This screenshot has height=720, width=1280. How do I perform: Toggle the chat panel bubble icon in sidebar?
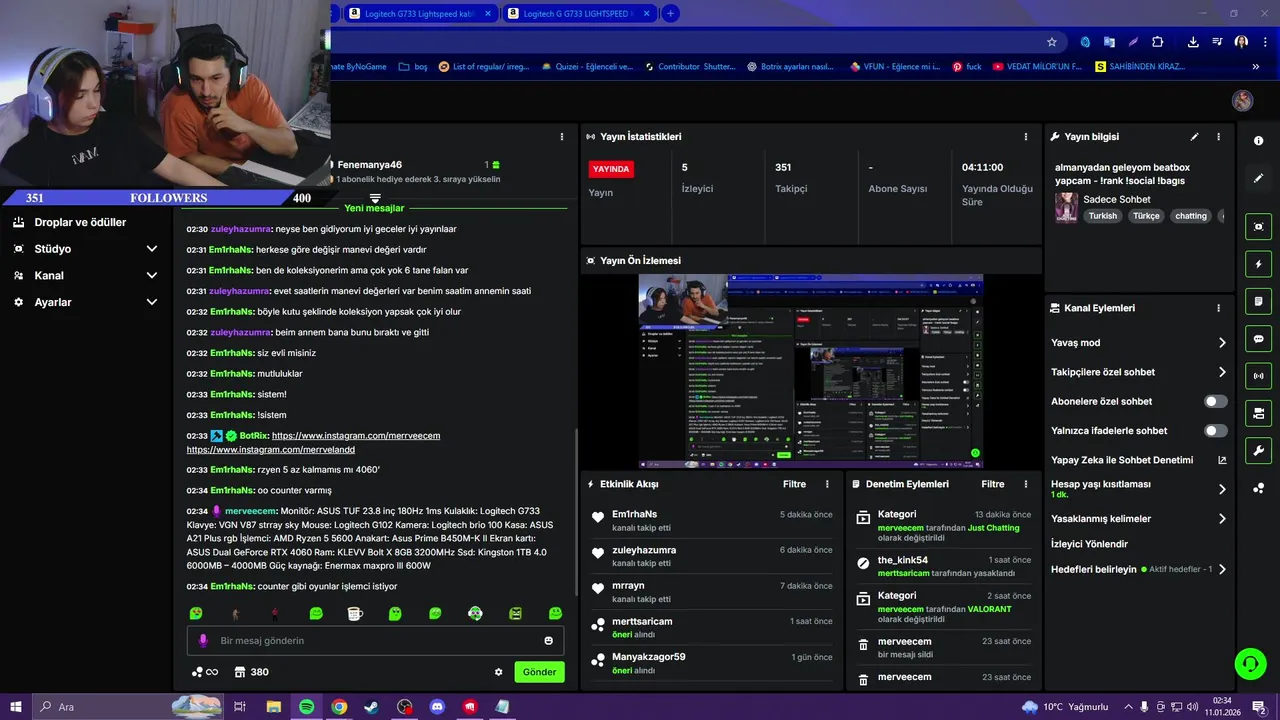1258,339
